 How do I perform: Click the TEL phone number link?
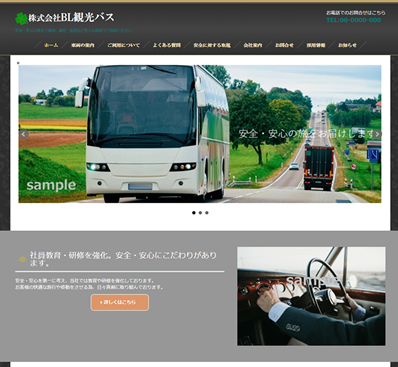tap(354, 20)
